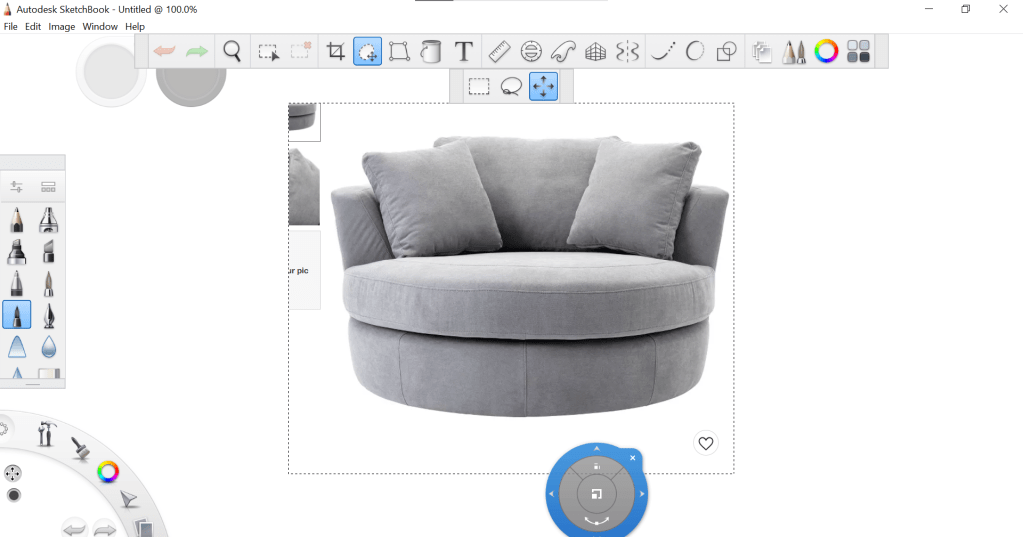The image size is (1023, 537).
Task: Select the Crop tool in the toolbar
Action: (336, 52)
